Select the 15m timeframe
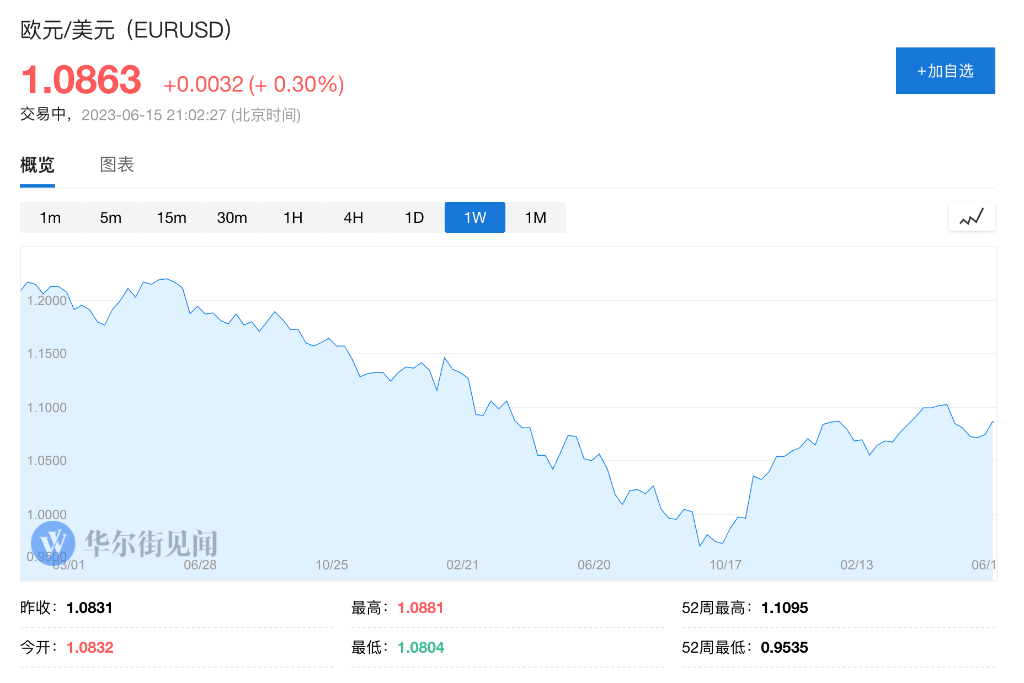This screenshot has width=1024, height=683. 172,217
